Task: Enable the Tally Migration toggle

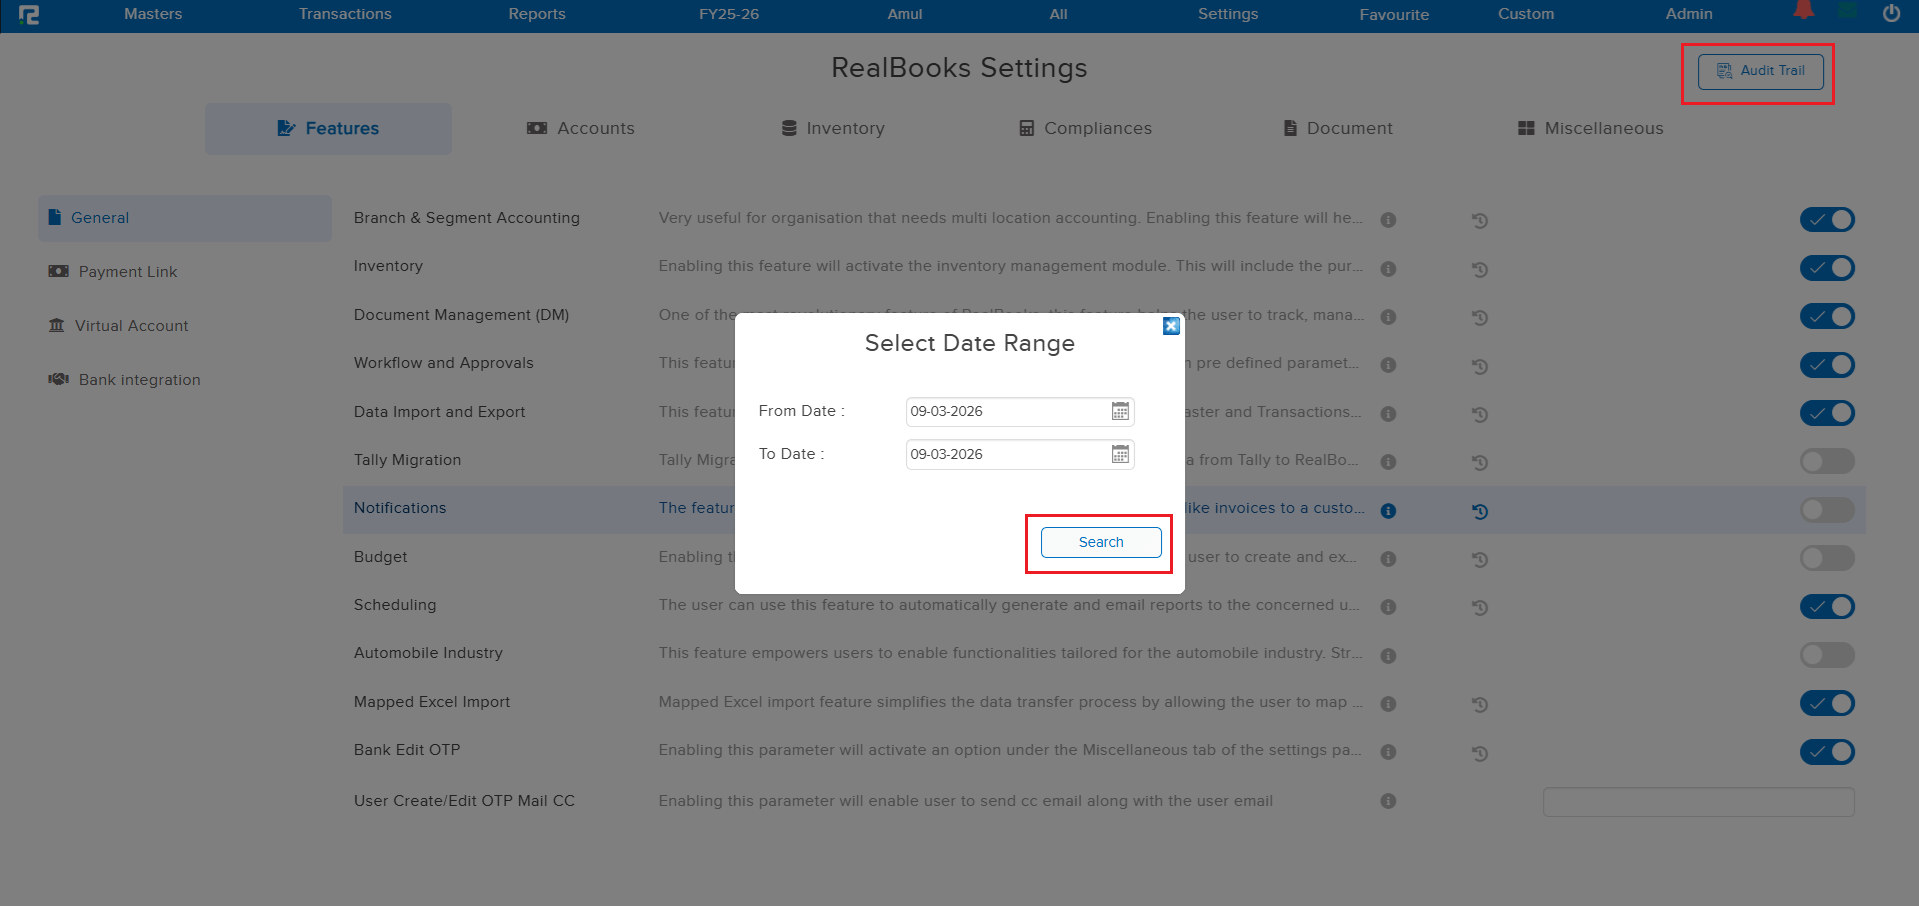Action: coord(1827,461)
